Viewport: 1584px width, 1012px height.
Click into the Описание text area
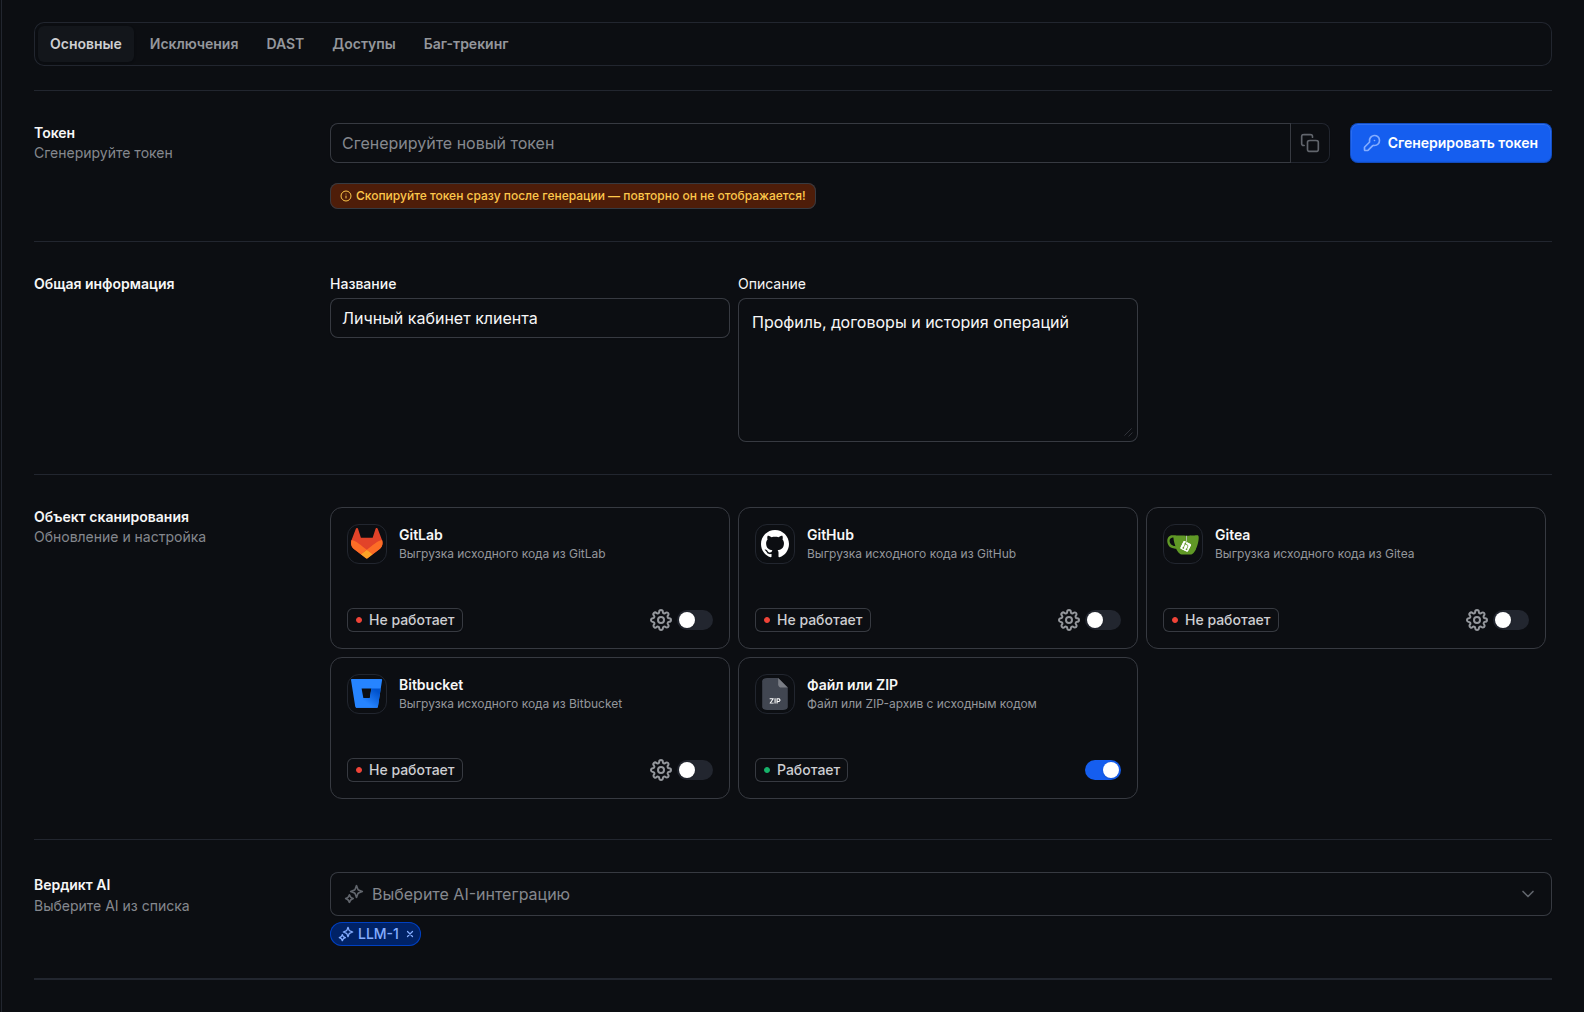coord(937,370)
